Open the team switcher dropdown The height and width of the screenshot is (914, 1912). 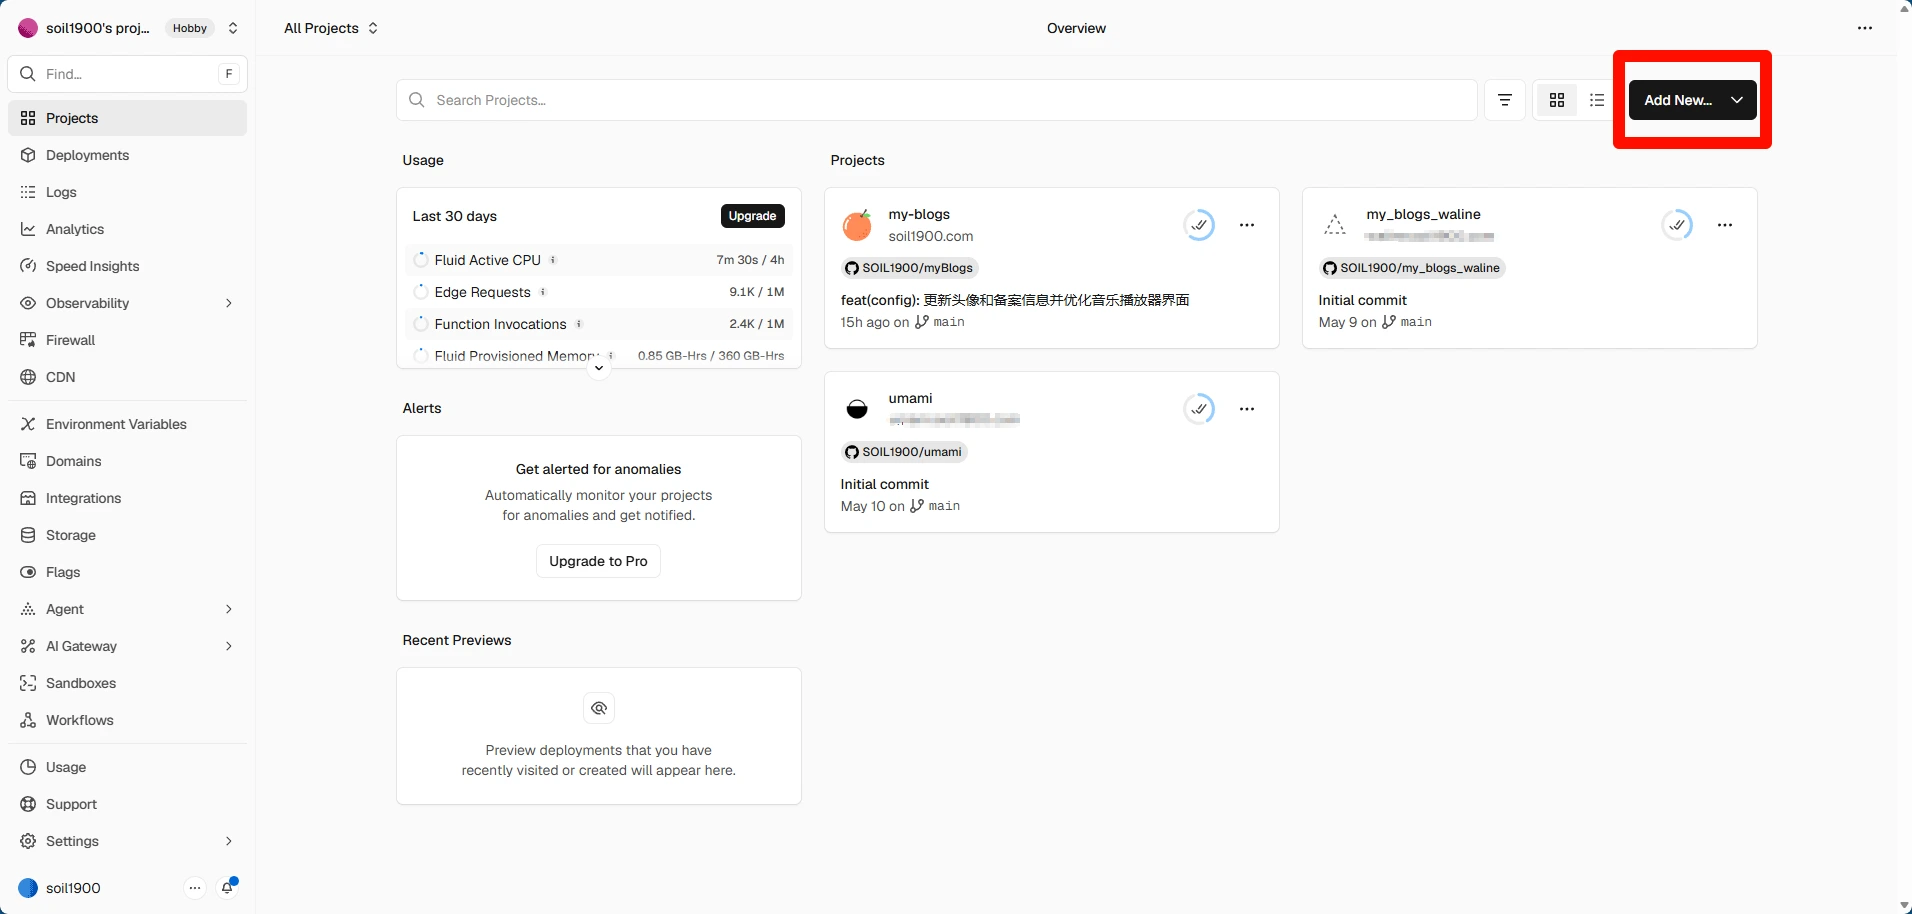point(233,28)
